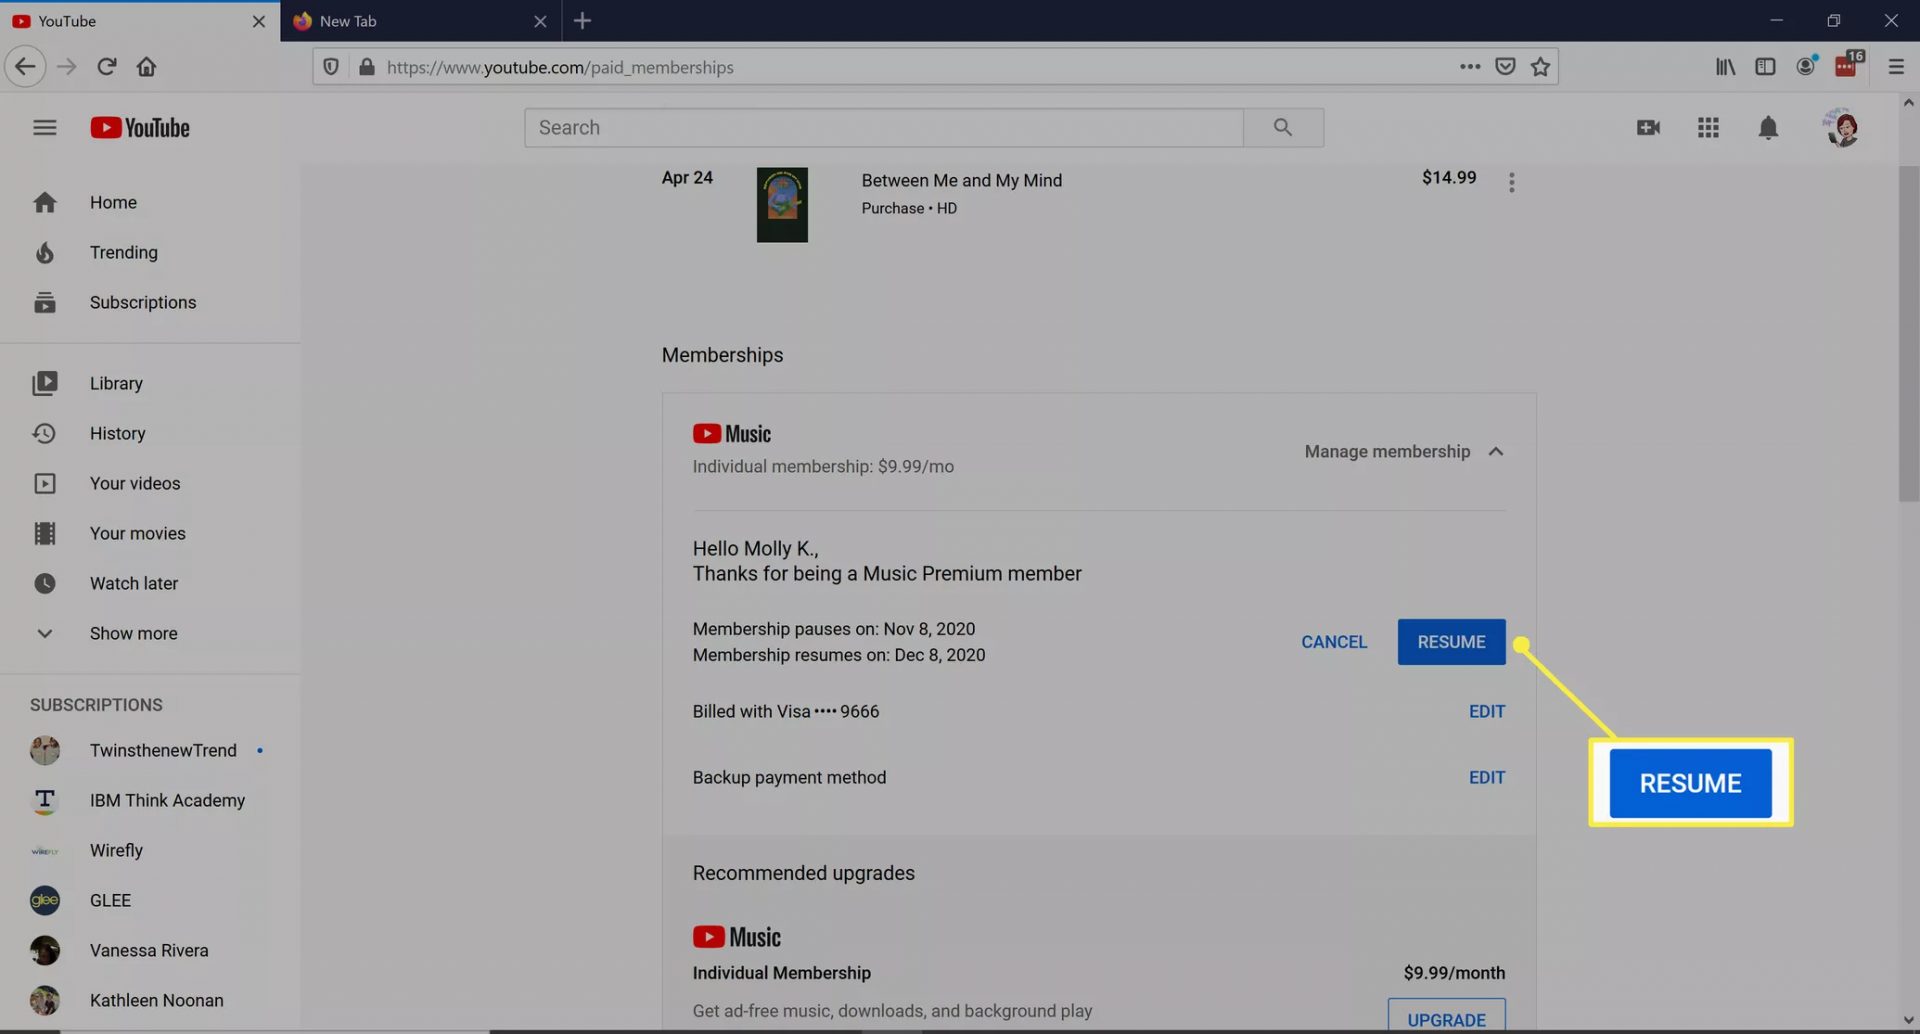Image resolution: width=1920 pixels, height=1034 pixels.
Task: Open the Between Me and My Mind thumbnail
Action: pyautogui.click(x=782, y=205)
